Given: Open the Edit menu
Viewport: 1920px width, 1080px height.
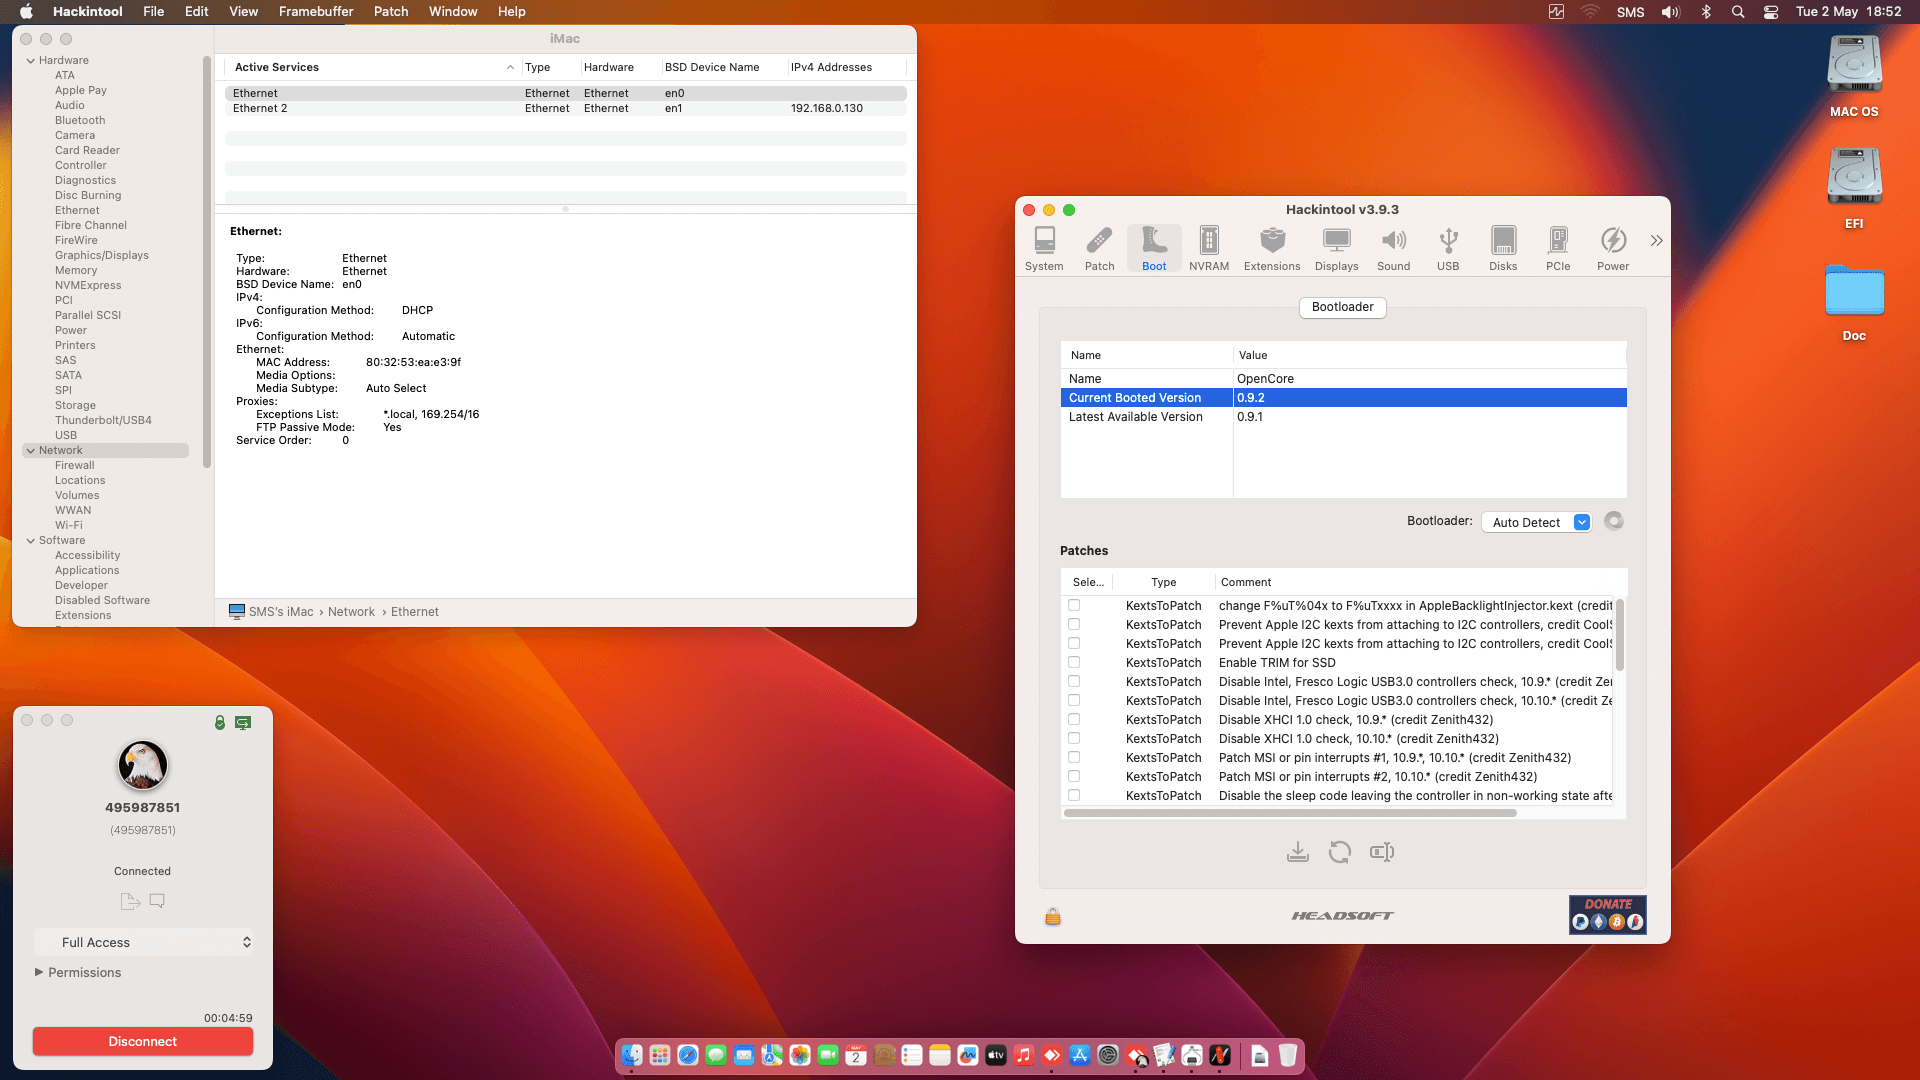Looking at the screenshot, I should click(x=197, y=12).
